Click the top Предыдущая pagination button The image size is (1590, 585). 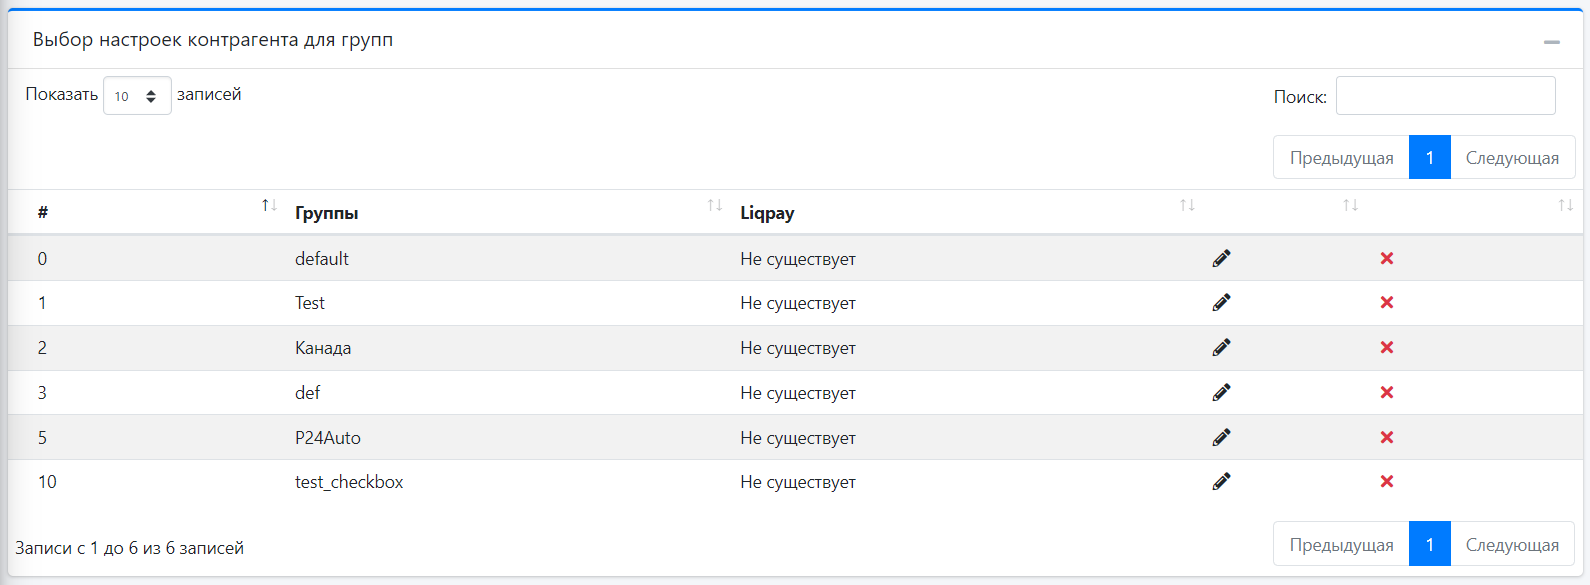click(x=1341, y=158)
